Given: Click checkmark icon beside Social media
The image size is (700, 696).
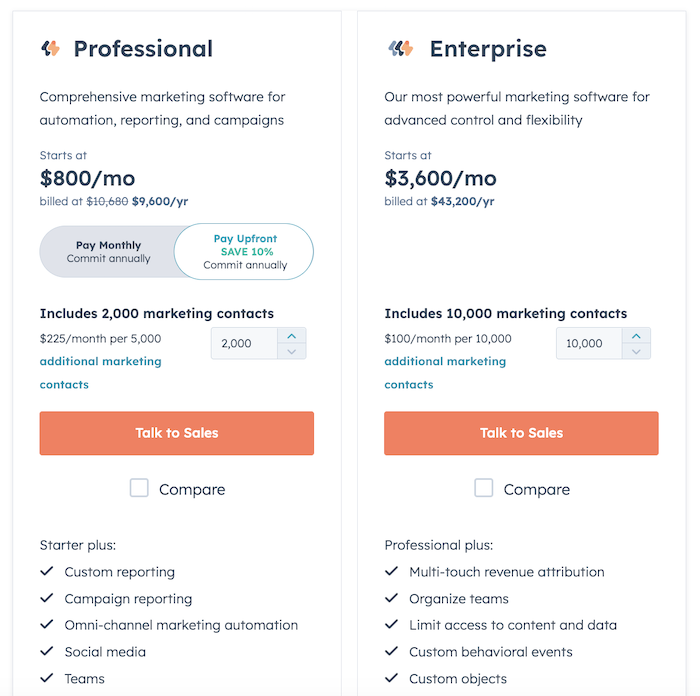Looking at the screenshot, I should (x=46, y=652).
